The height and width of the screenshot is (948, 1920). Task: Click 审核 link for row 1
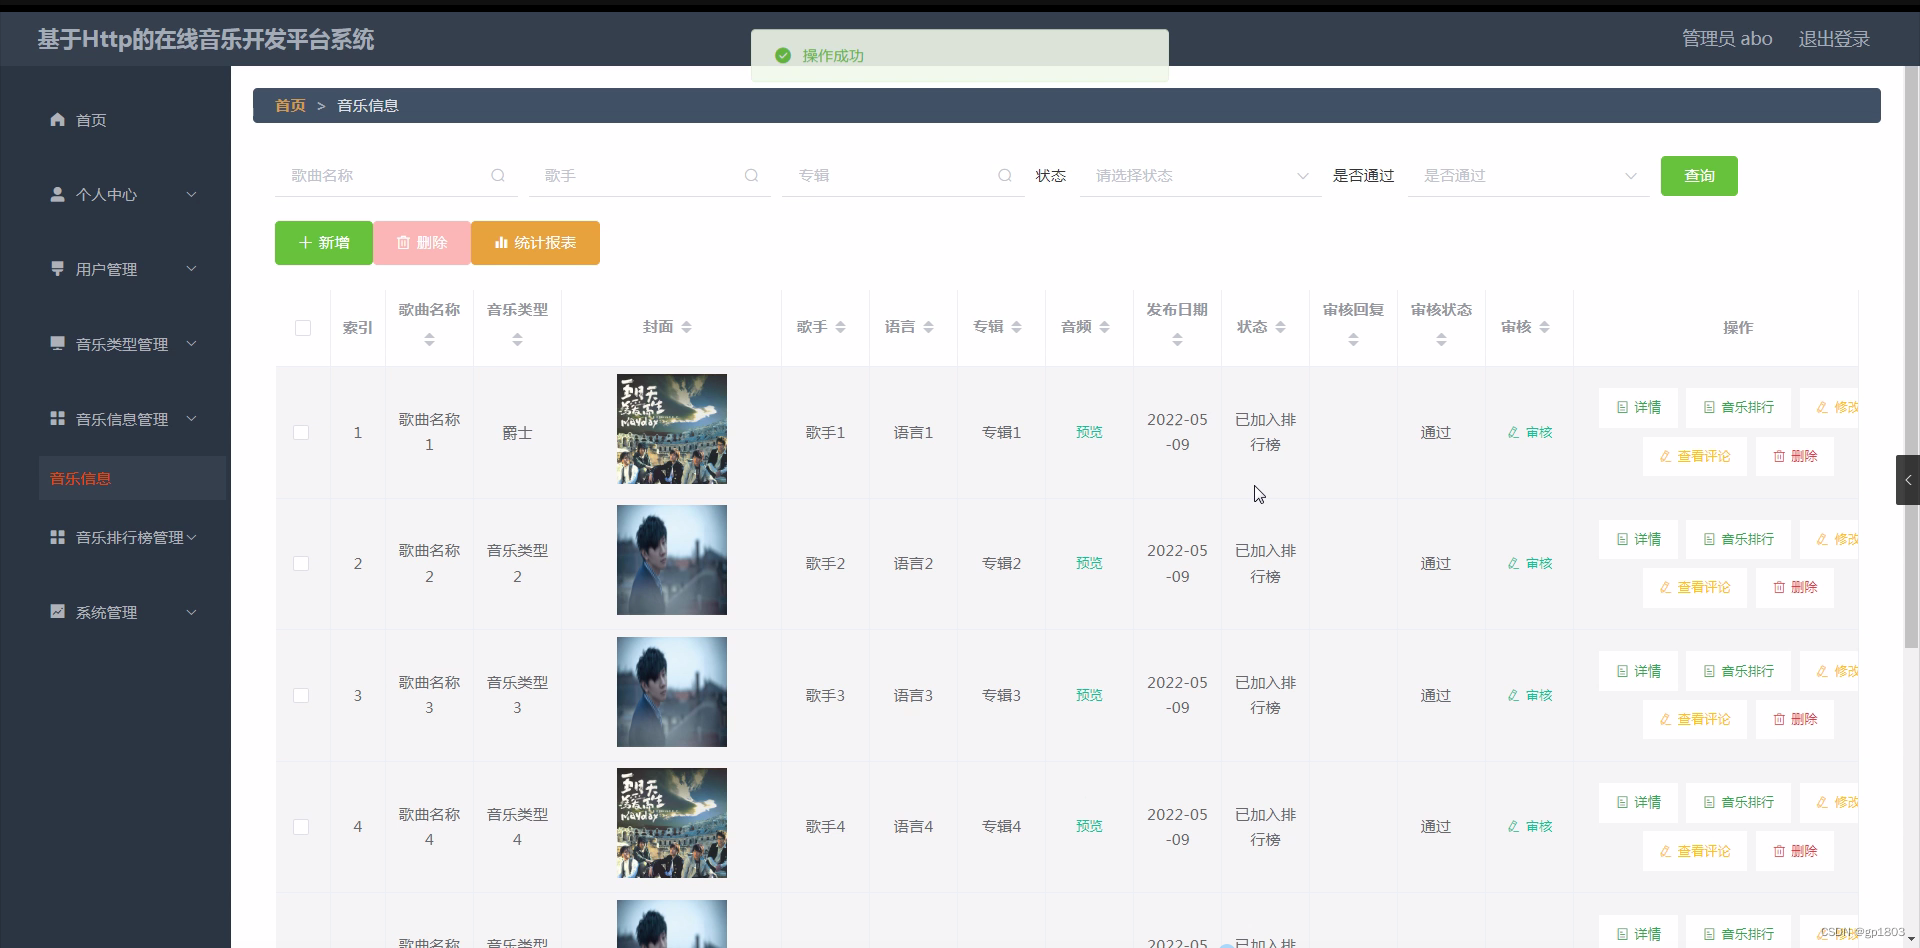pyautogui.click(x=1530, y=432)
